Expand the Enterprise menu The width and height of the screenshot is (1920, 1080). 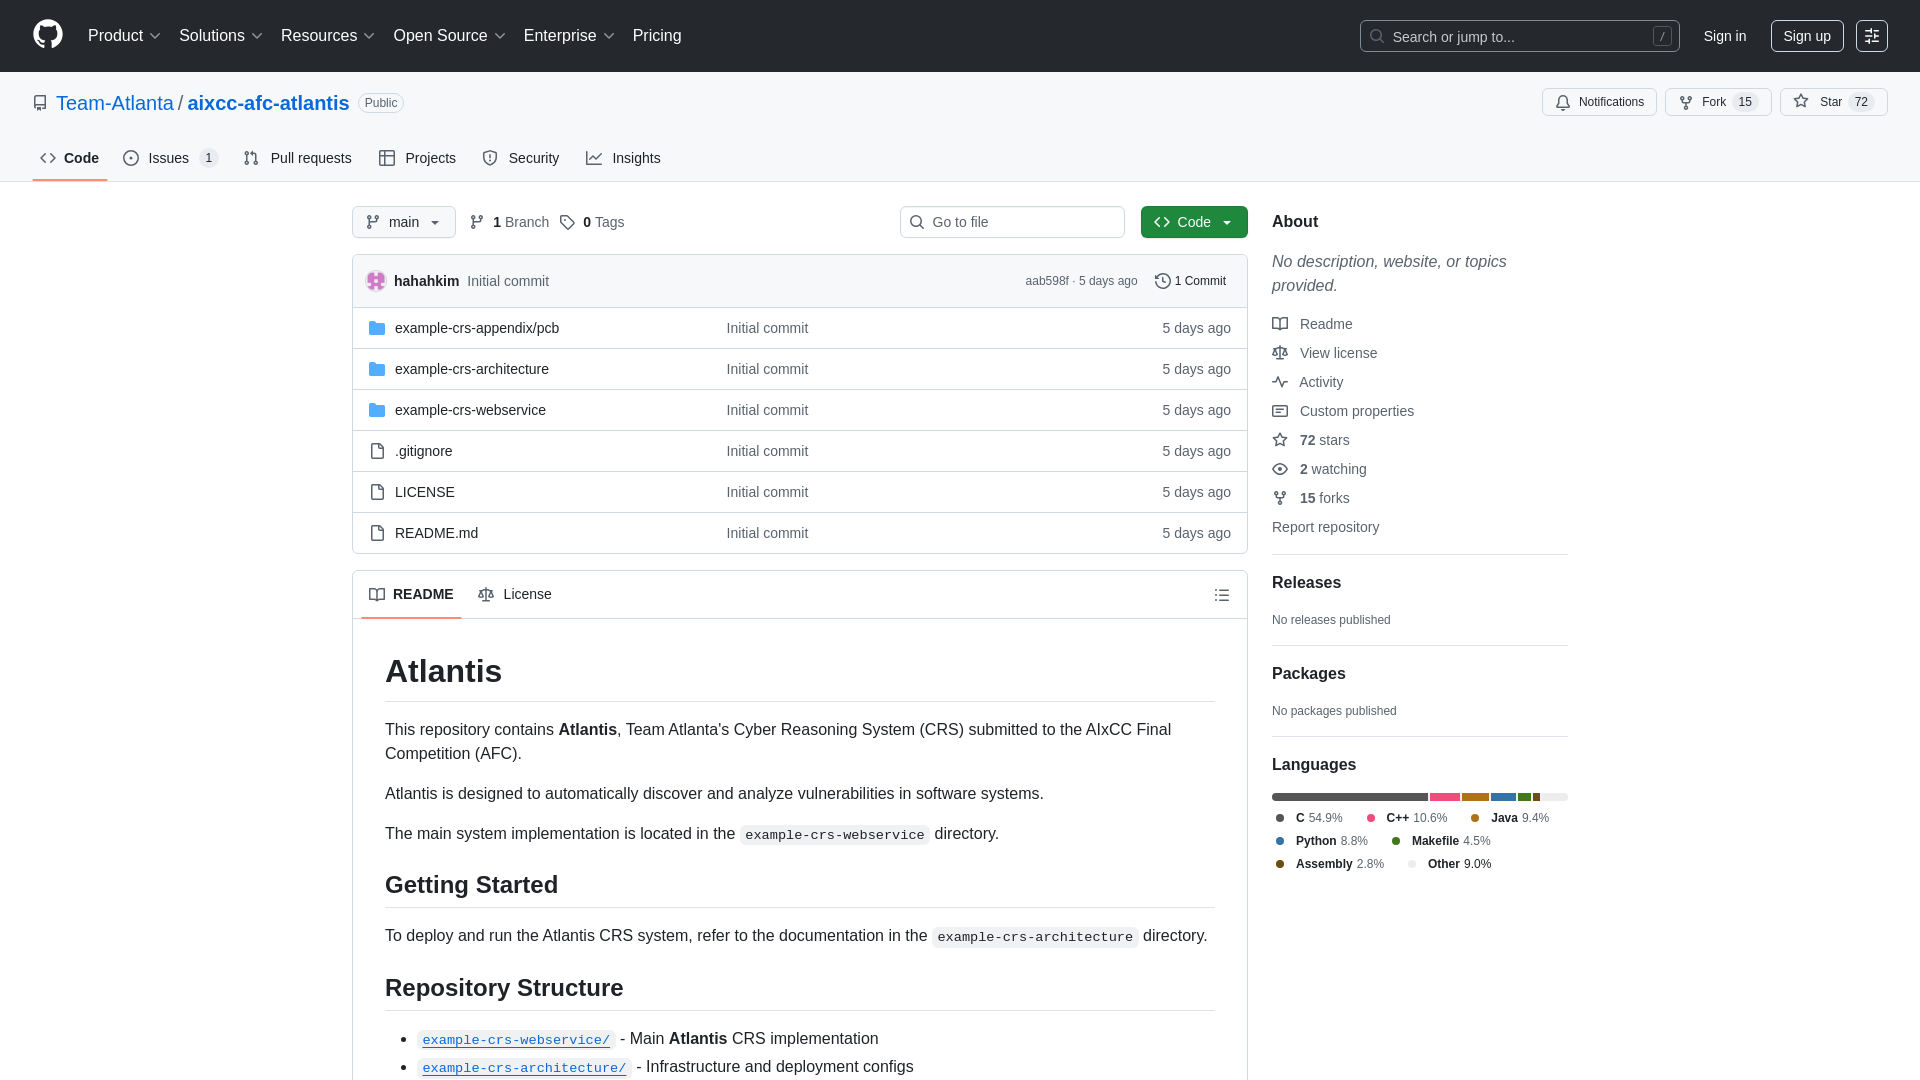point(568,36)
